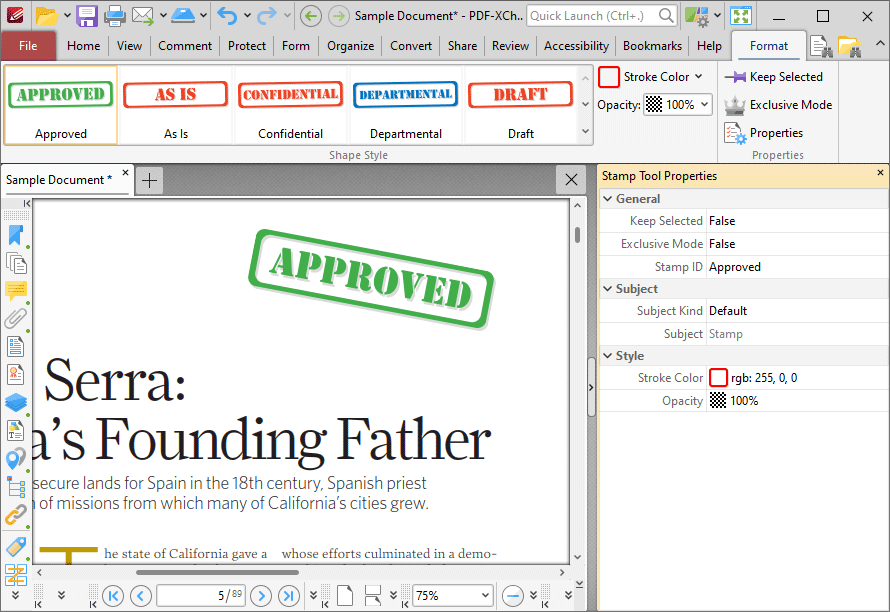The width and height of the screenshot is (890, 612).
Task: Open the Attachments paperclip pane
Action: [16, 318]
